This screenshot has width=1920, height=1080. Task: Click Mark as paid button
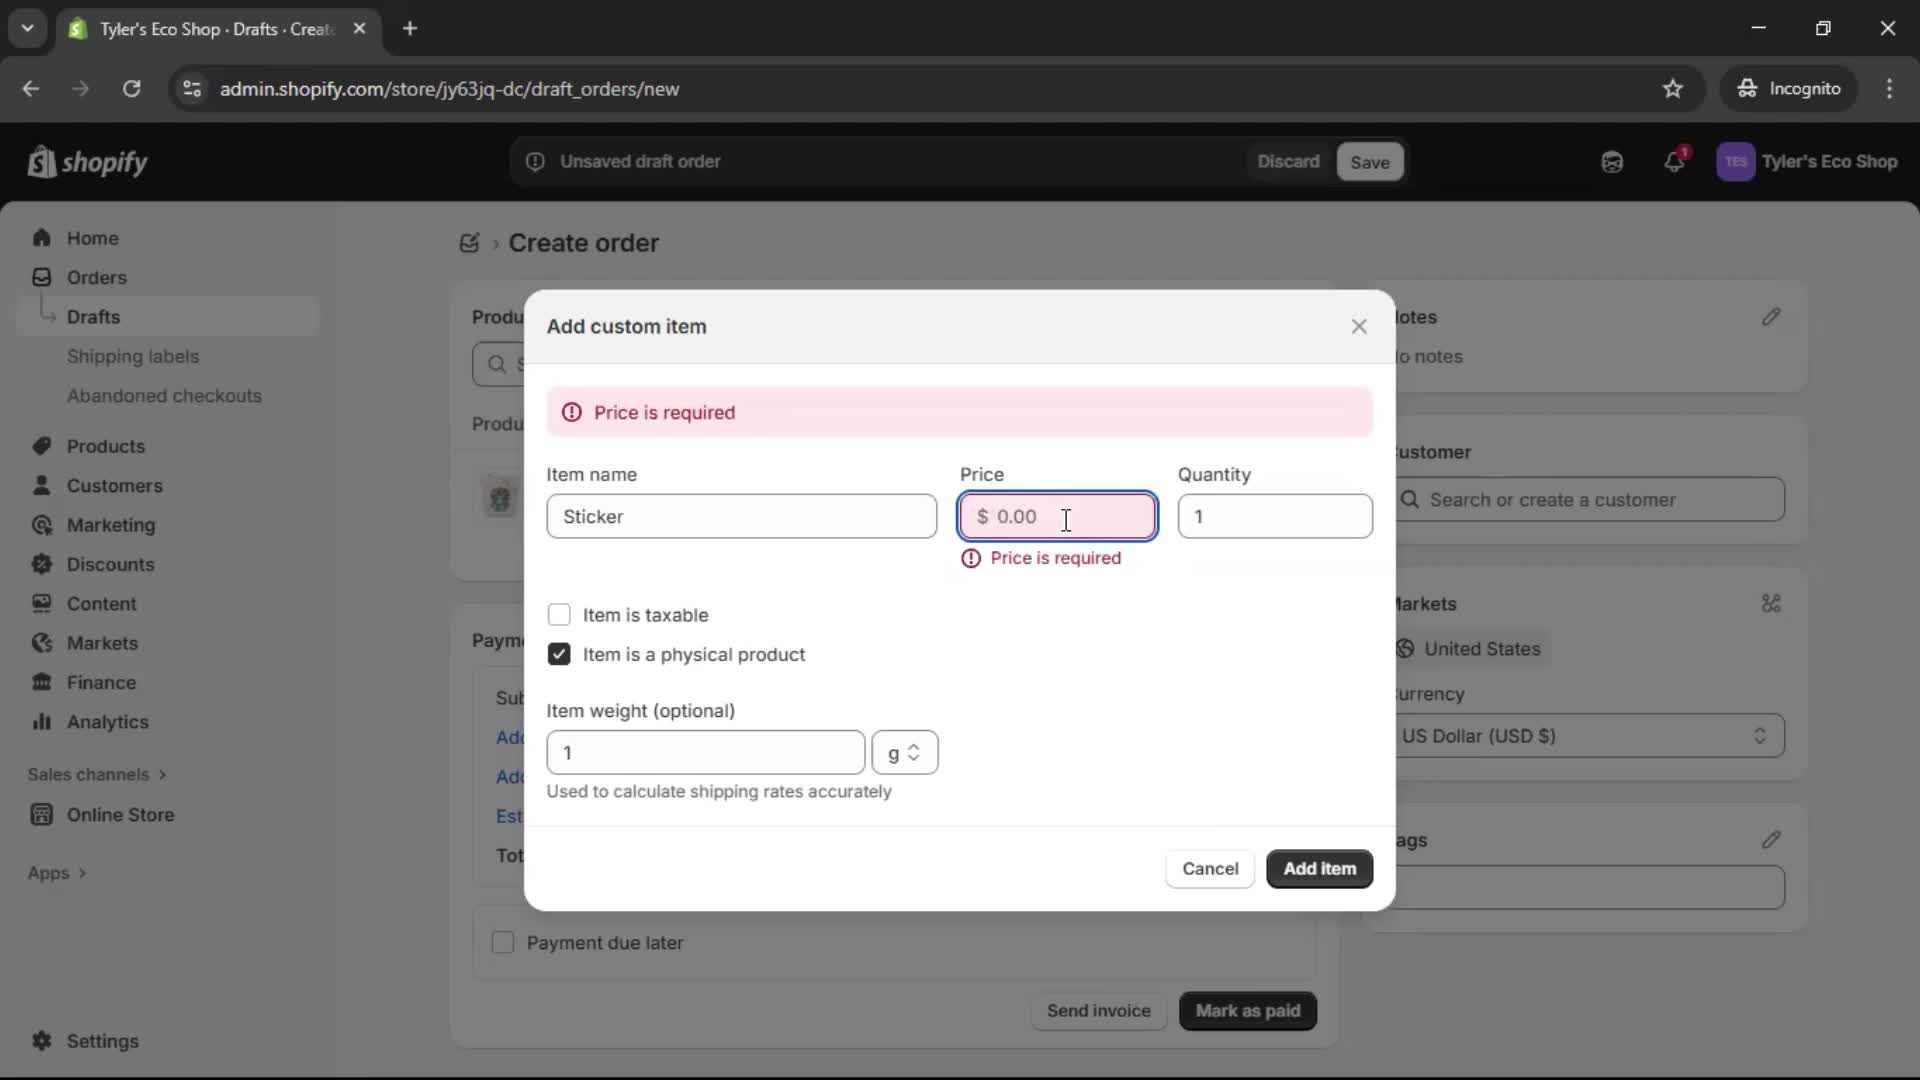coord(1247,1011)
